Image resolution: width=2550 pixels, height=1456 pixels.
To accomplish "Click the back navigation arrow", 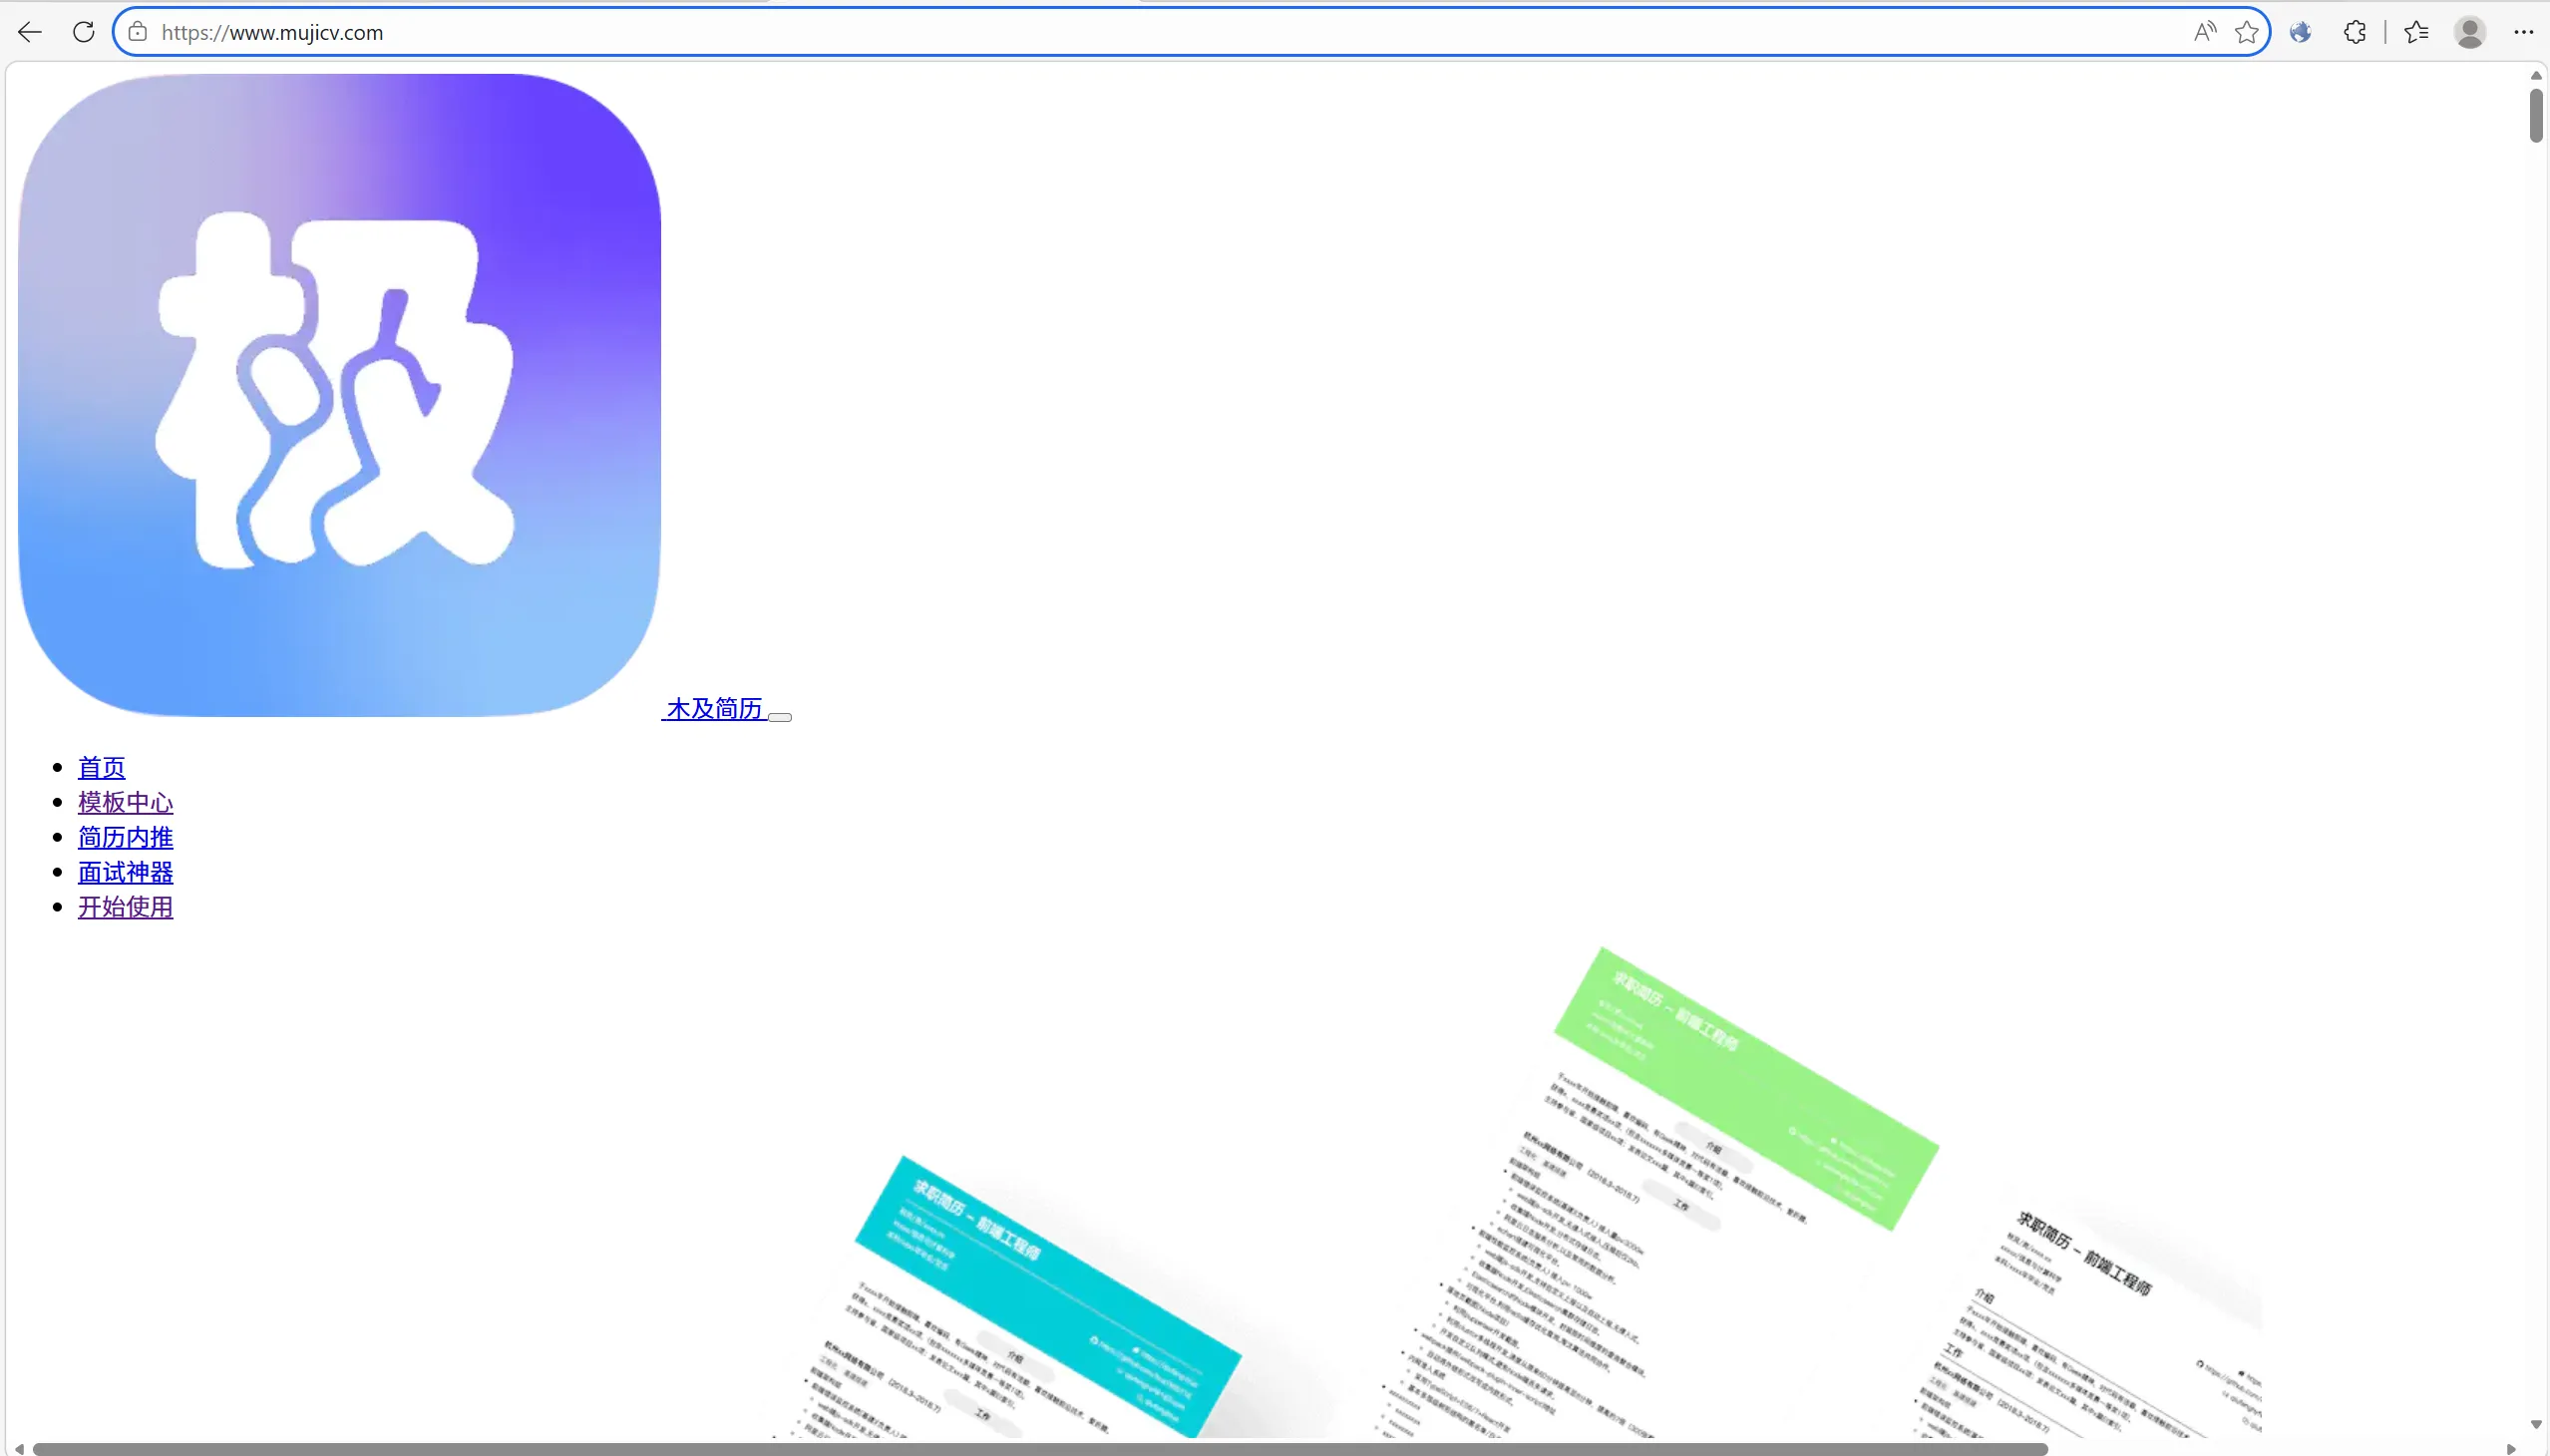I will pyautogui.click(x=29, y=32).
